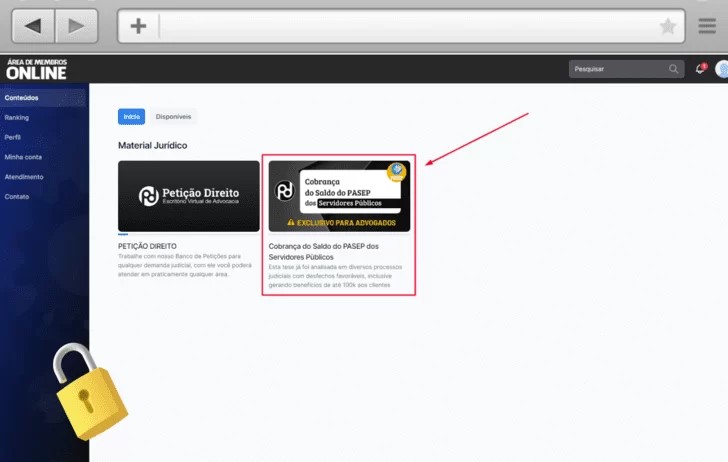Click the Material Jurídico section heading

[152, 145]
